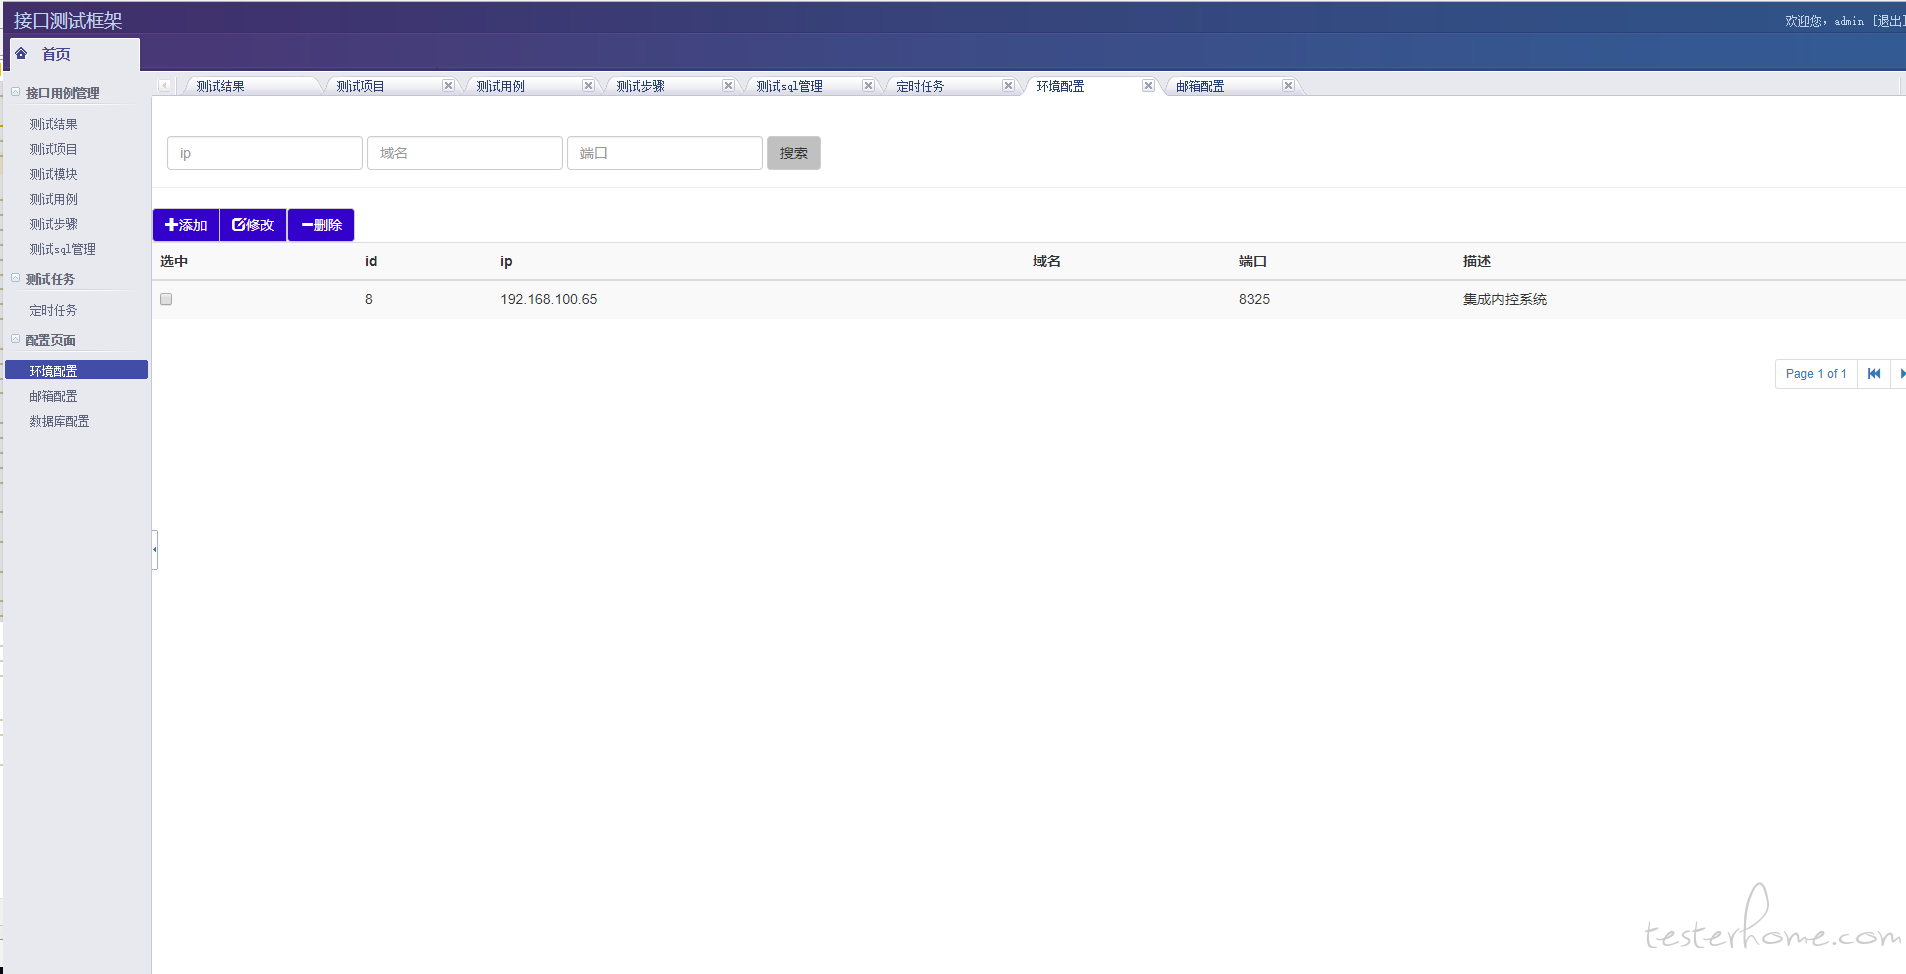Click the id column header
Image resolution: width=1906 pixels, height=974 pixels.
(x=371, y=261)
